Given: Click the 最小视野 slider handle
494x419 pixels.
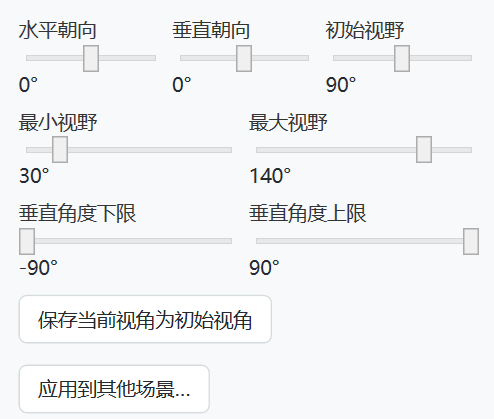Looking at the screenshot, I should point(60,150).
